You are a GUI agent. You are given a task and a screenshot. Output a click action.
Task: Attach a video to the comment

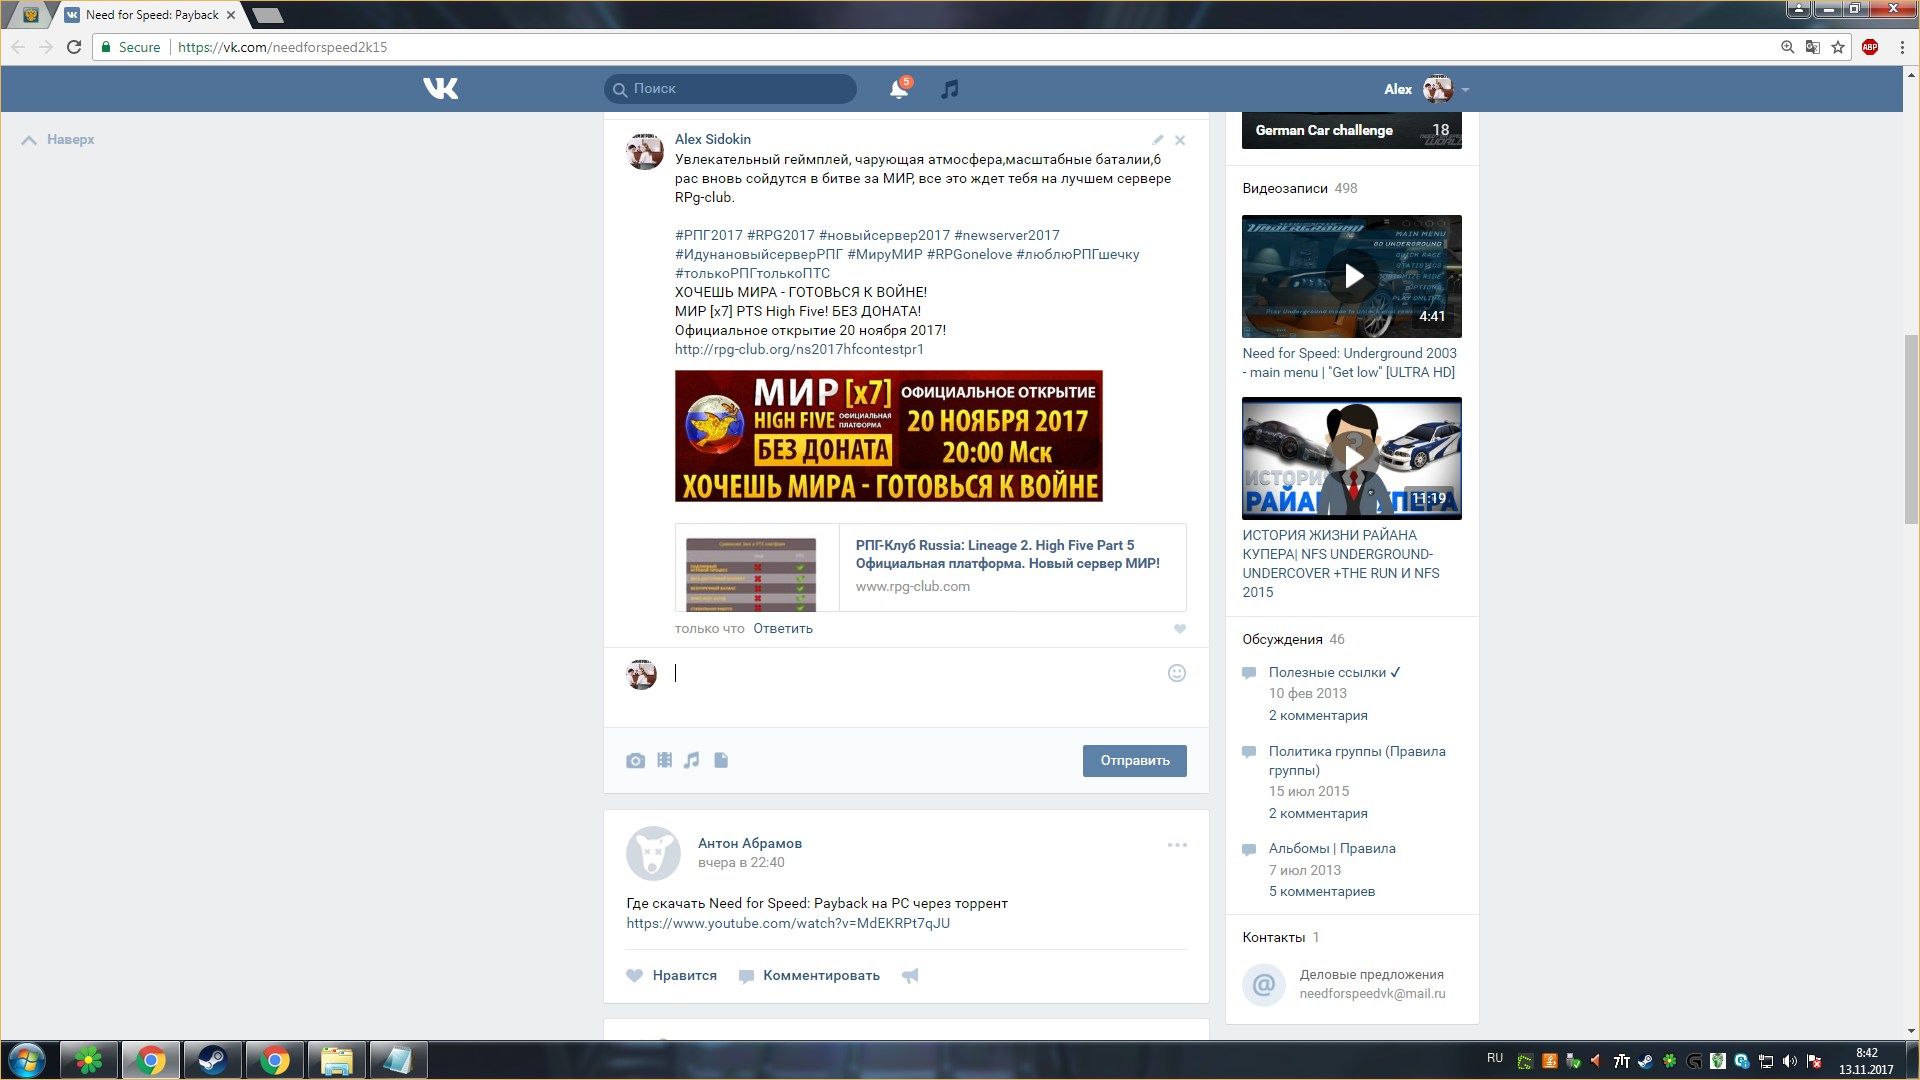tap(664, 761)
